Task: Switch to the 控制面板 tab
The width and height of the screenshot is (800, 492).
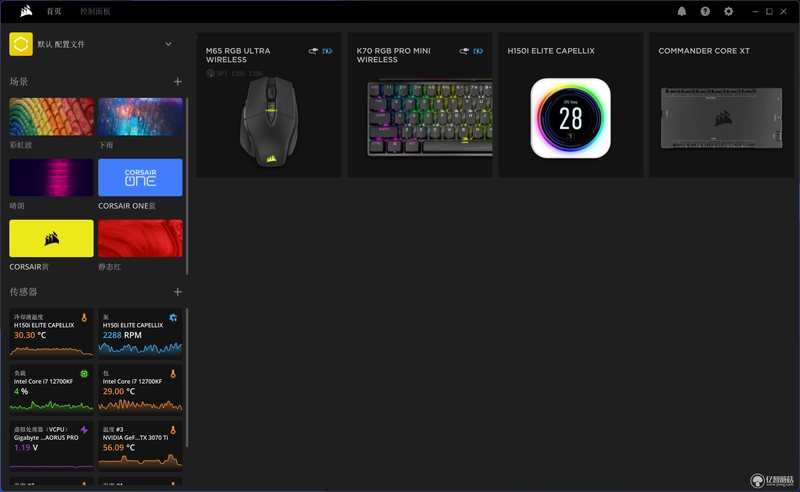Action: (95, 11)
